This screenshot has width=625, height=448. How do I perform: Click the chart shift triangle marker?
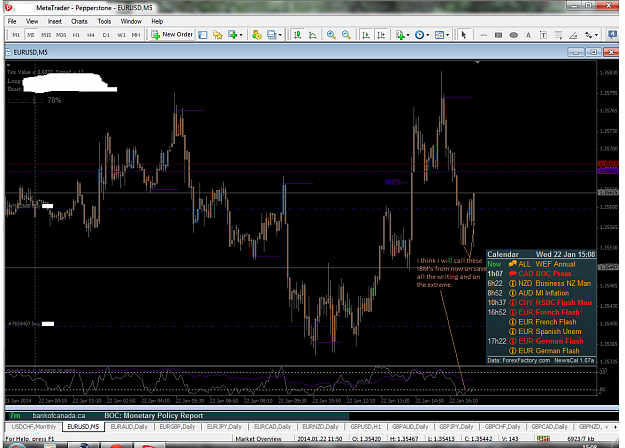point(478,63)
